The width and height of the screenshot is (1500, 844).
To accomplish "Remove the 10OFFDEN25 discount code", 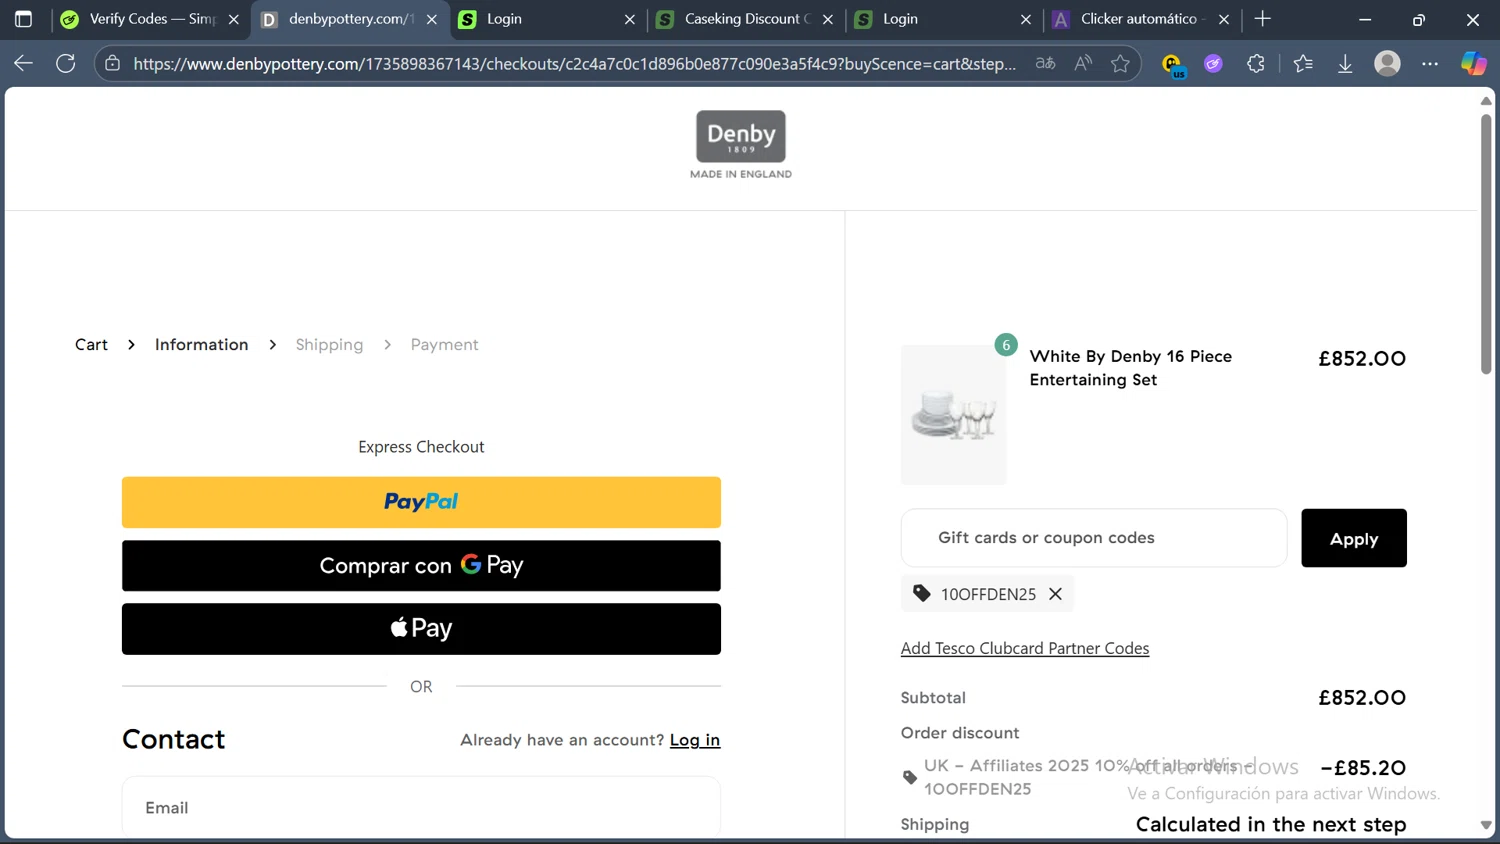I will click(1055, 594).
